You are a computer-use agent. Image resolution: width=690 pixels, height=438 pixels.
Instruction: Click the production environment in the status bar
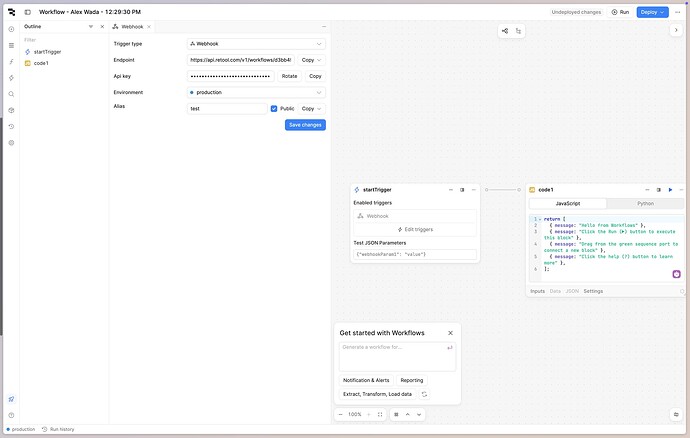21,429
